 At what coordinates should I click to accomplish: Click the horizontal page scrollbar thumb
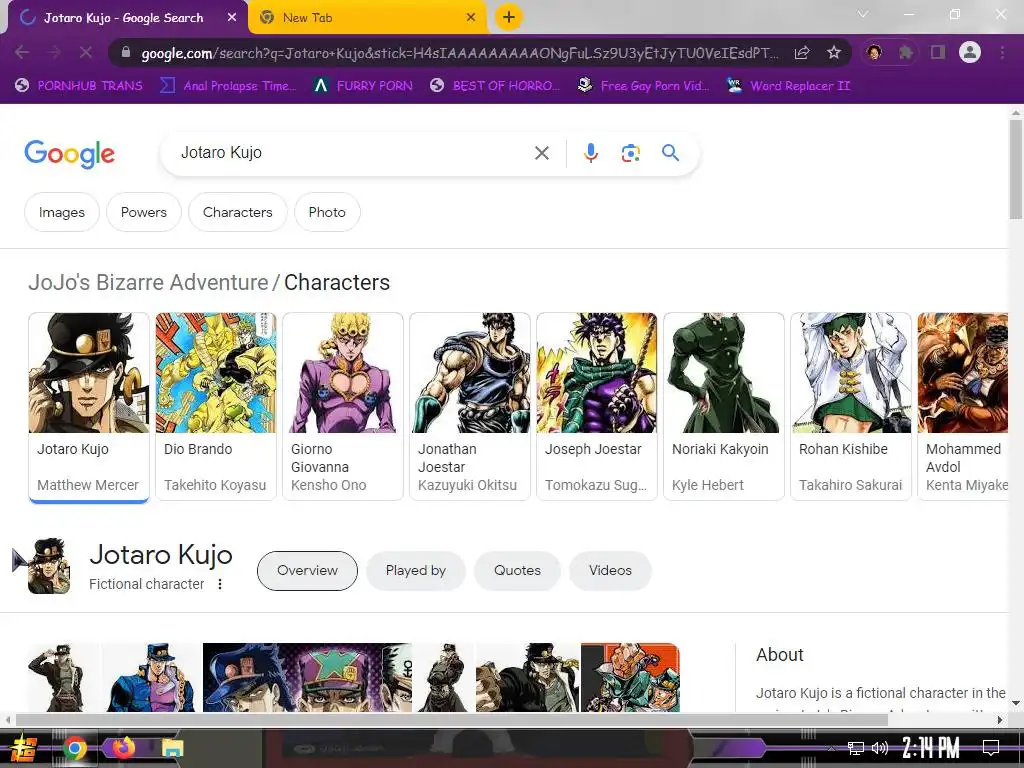pyautogui.click(x=451, y=720)
